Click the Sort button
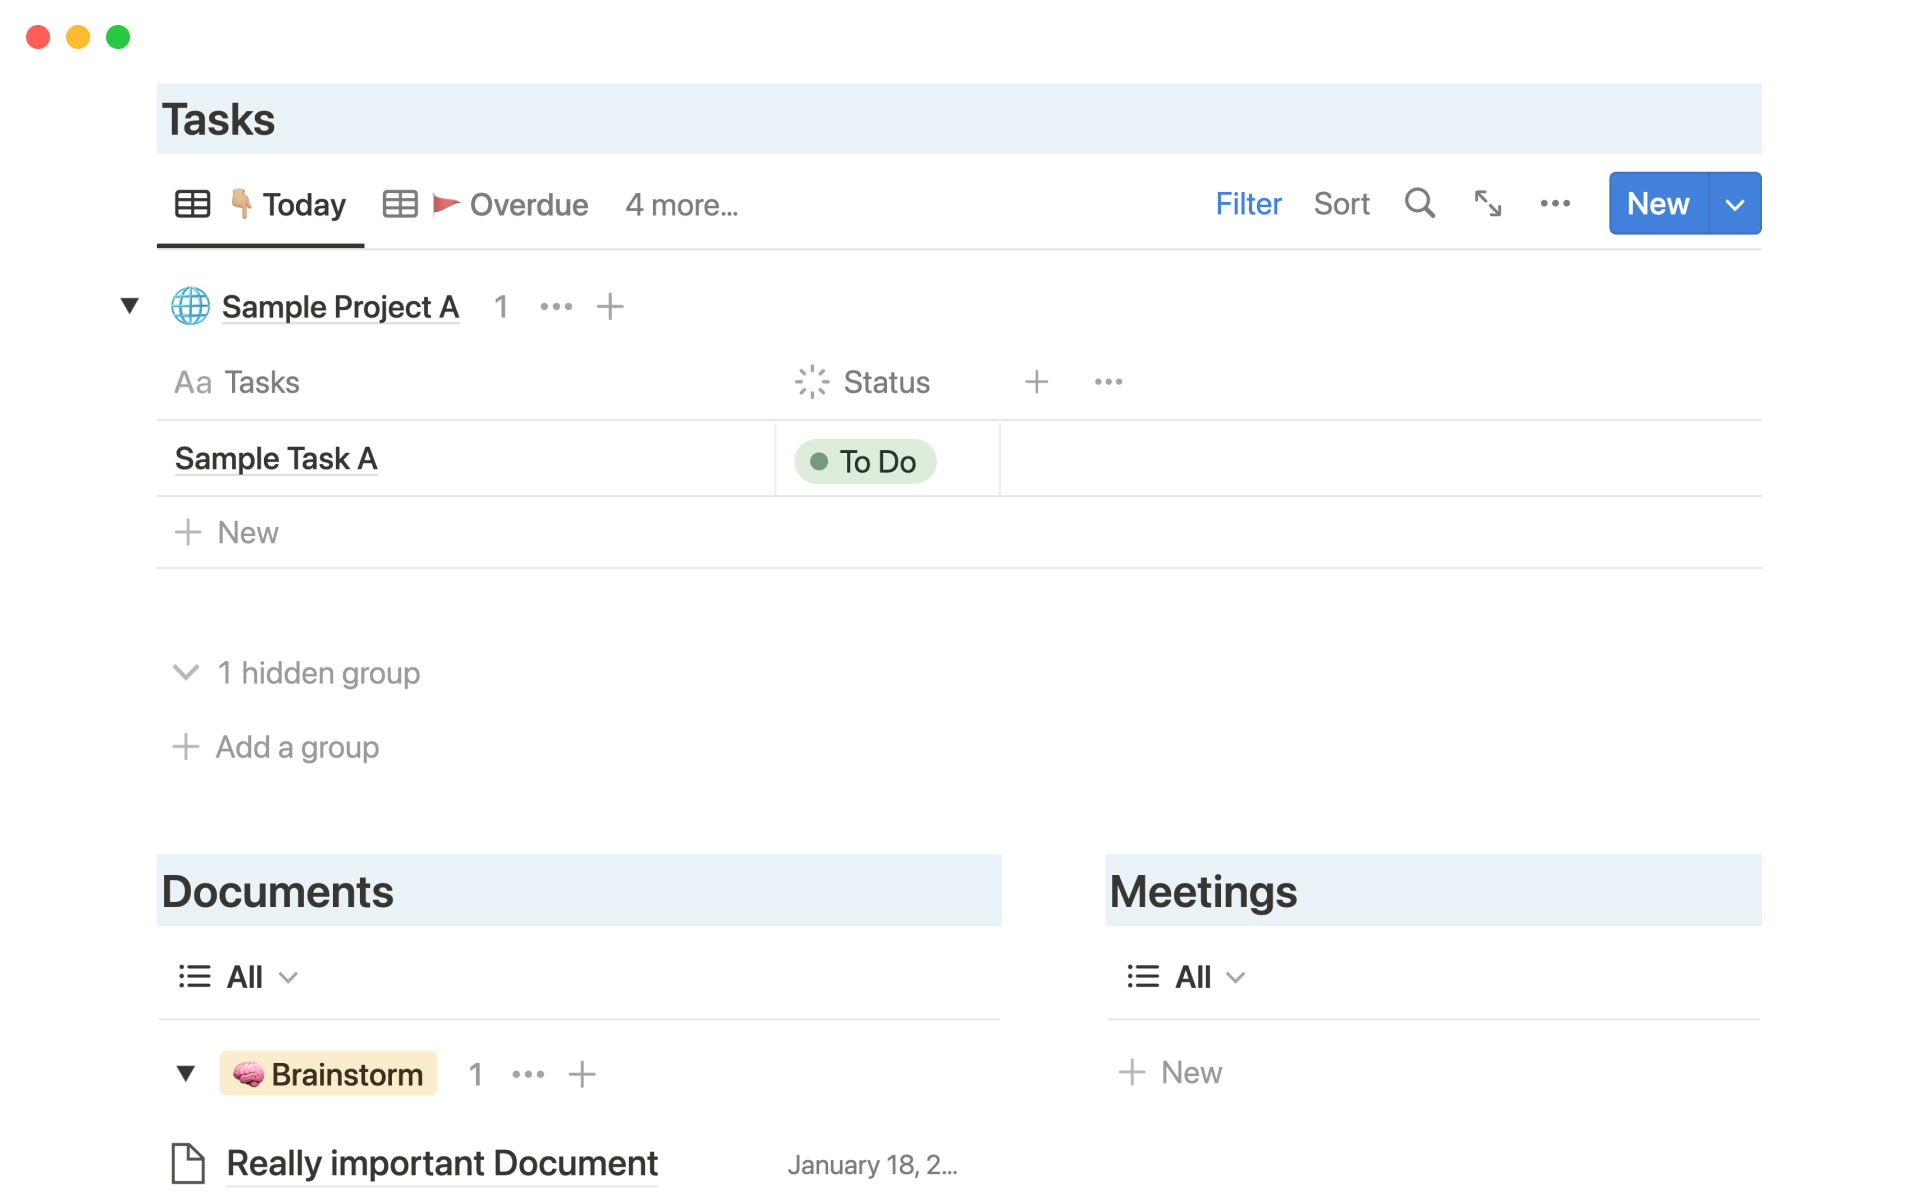This screenshot has width=1920, height=1200. pos(1341,204)
